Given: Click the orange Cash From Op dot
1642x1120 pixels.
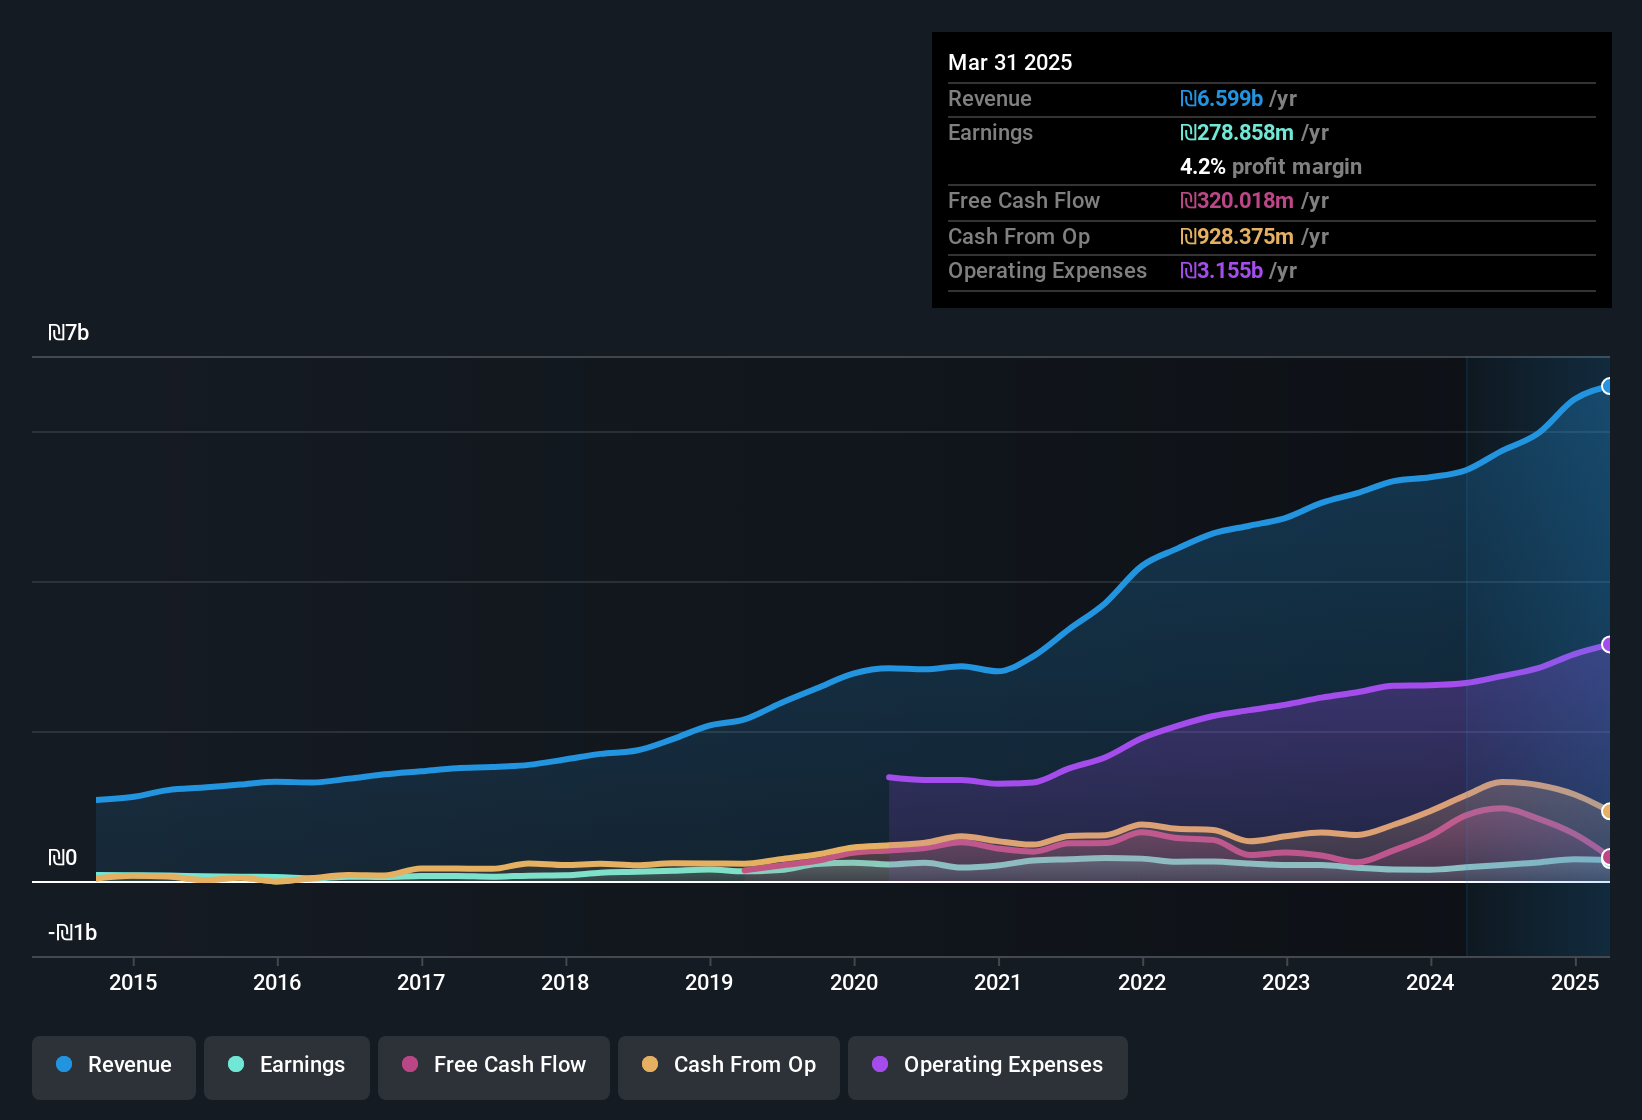Looking at the screenshot, I should point(650,1065).
